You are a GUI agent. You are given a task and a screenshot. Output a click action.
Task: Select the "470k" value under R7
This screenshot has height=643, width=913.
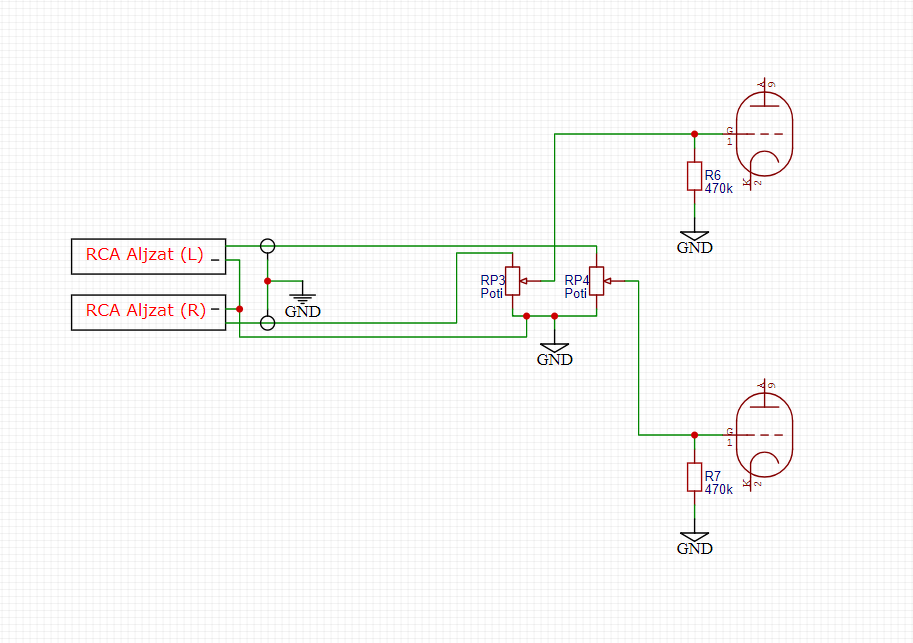pyautogui.click(x=719, y=489)
